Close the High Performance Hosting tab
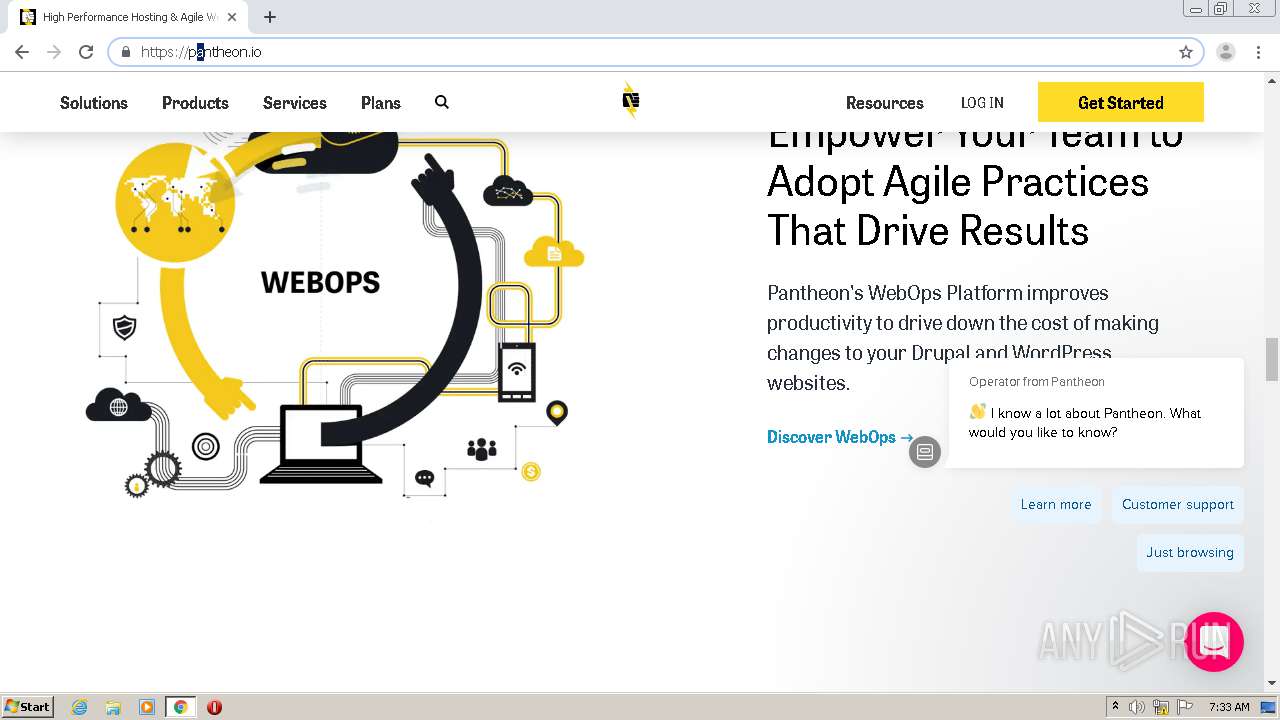 (232, 17)
